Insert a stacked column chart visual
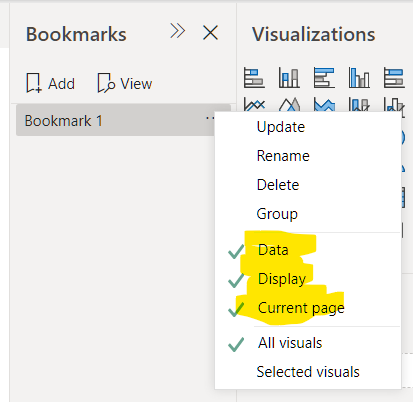The width and height of the screenshot is (413, 402). point(289,77)
